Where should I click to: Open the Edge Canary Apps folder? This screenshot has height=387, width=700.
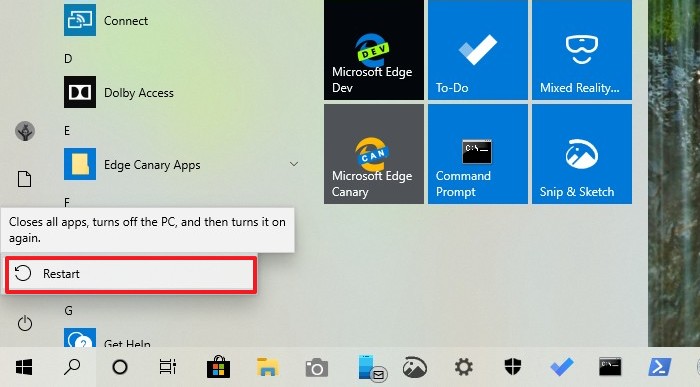tap(181, 164)
